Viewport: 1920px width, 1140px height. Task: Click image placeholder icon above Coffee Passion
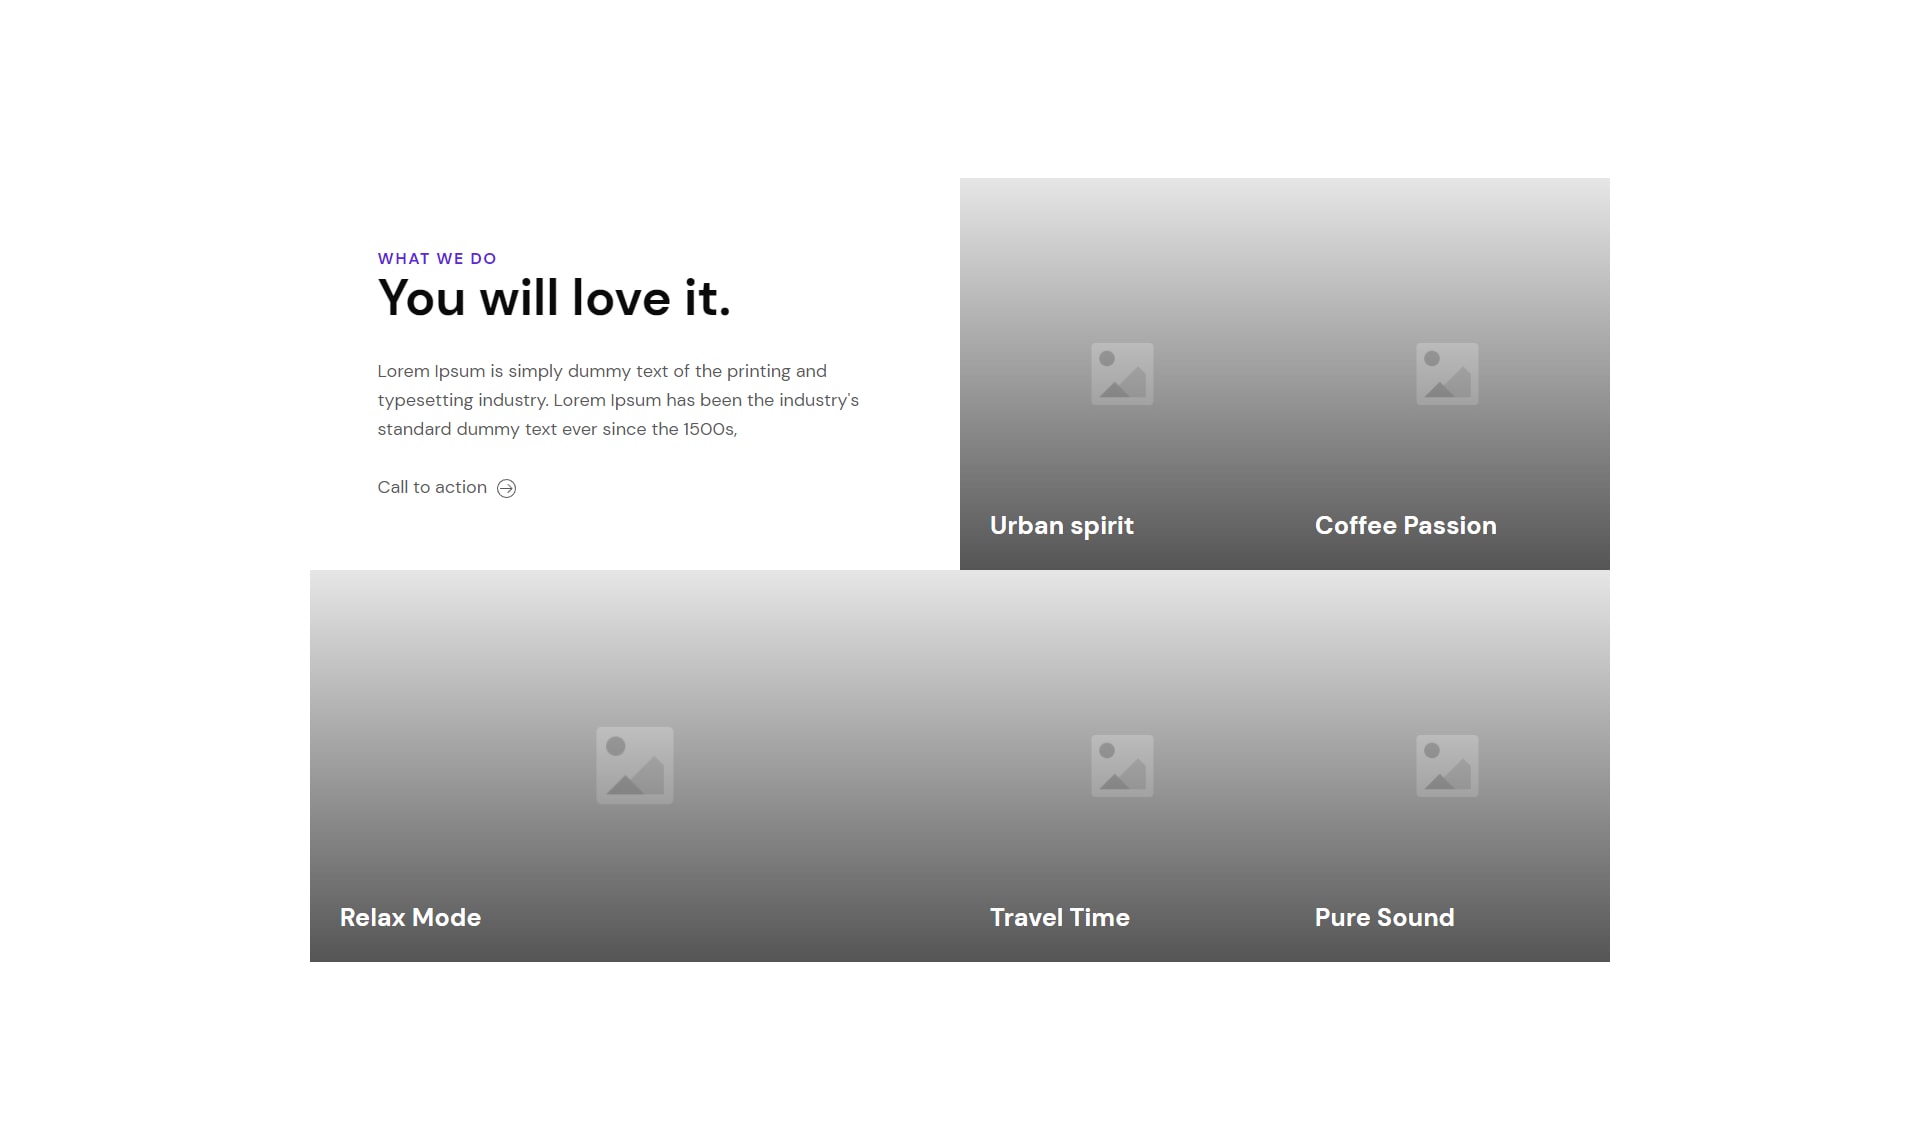coord(1447,374)
